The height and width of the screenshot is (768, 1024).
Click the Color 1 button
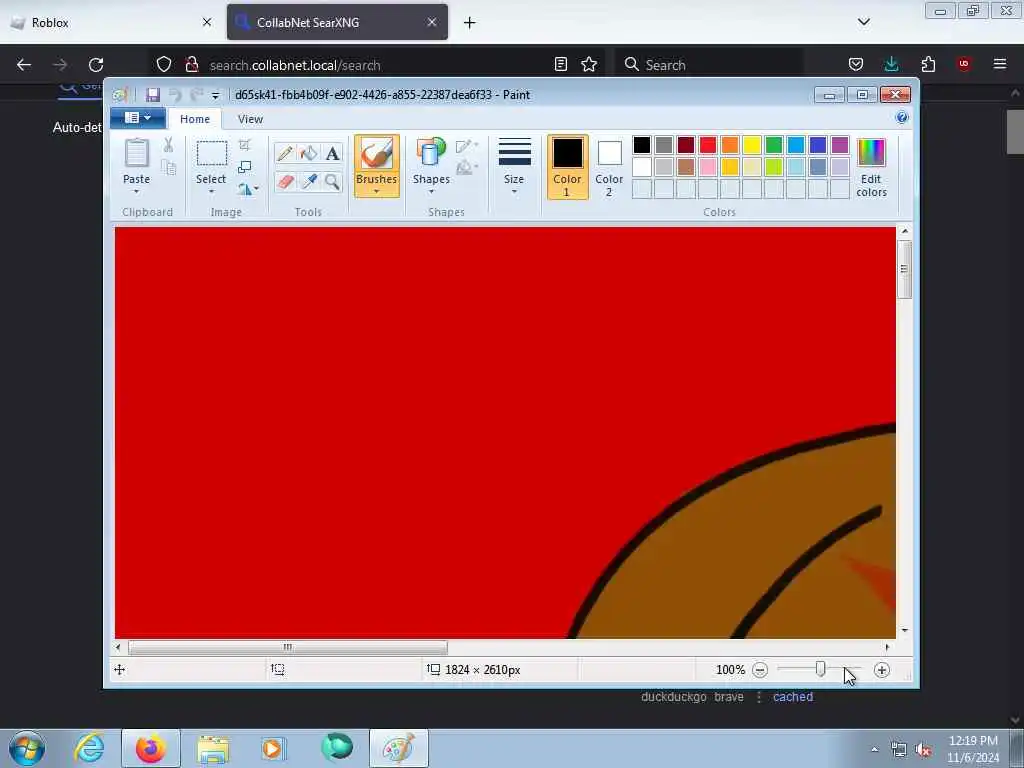tap(568, 167)
